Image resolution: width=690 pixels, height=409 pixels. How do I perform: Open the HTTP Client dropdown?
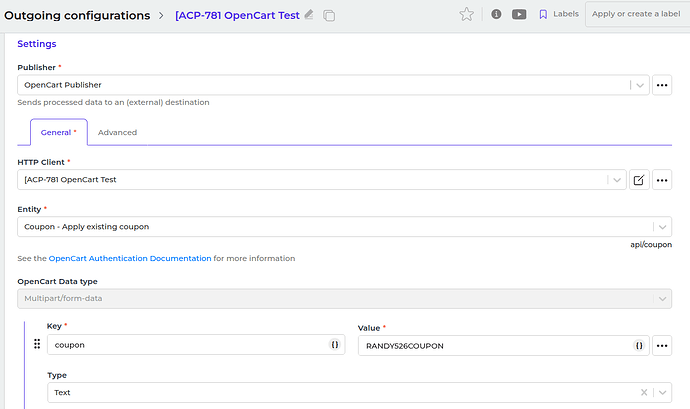(616, 180)
